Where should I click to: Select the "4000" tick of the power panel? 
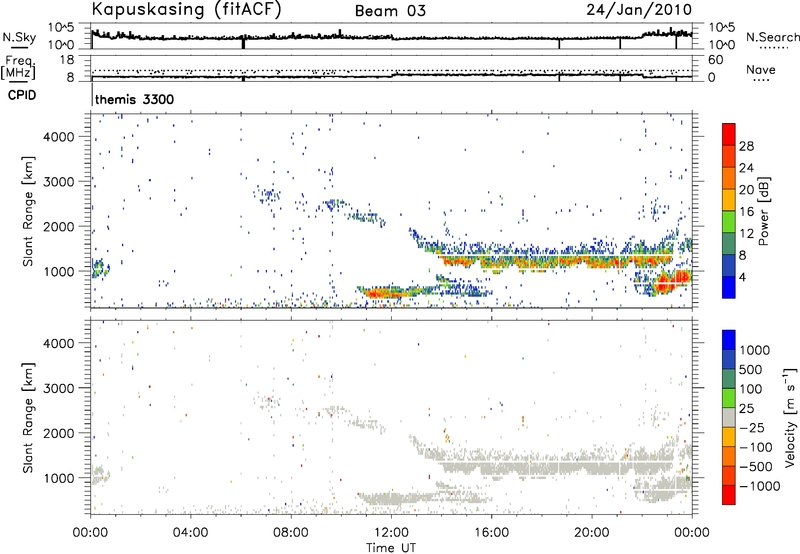[x=59, y=137]
